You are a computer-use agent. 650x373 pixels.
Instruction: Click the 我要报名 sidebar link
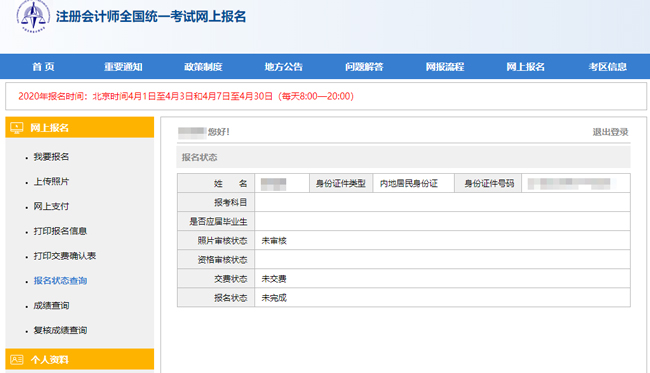51,157
